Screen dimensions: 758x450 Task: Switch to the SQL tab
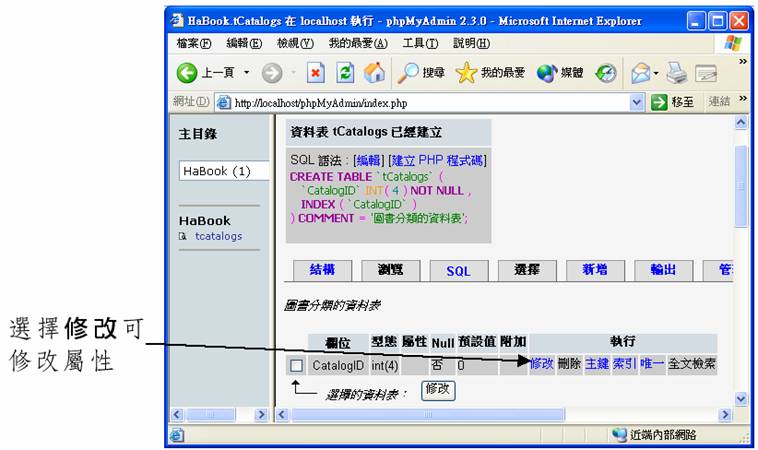point(459,271)
